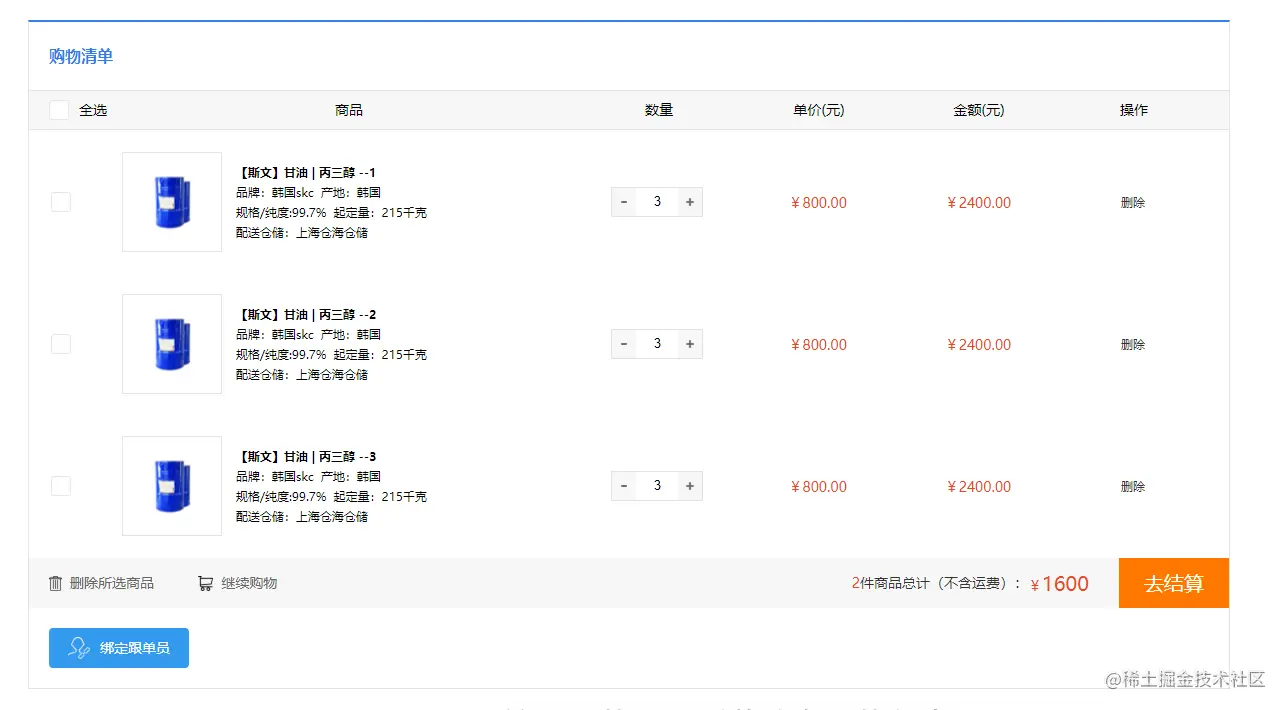The image size is (1286, 710).
Task: Delete the 丙三醇 --1 item via 删除
Action: (x=1133, y=203)
